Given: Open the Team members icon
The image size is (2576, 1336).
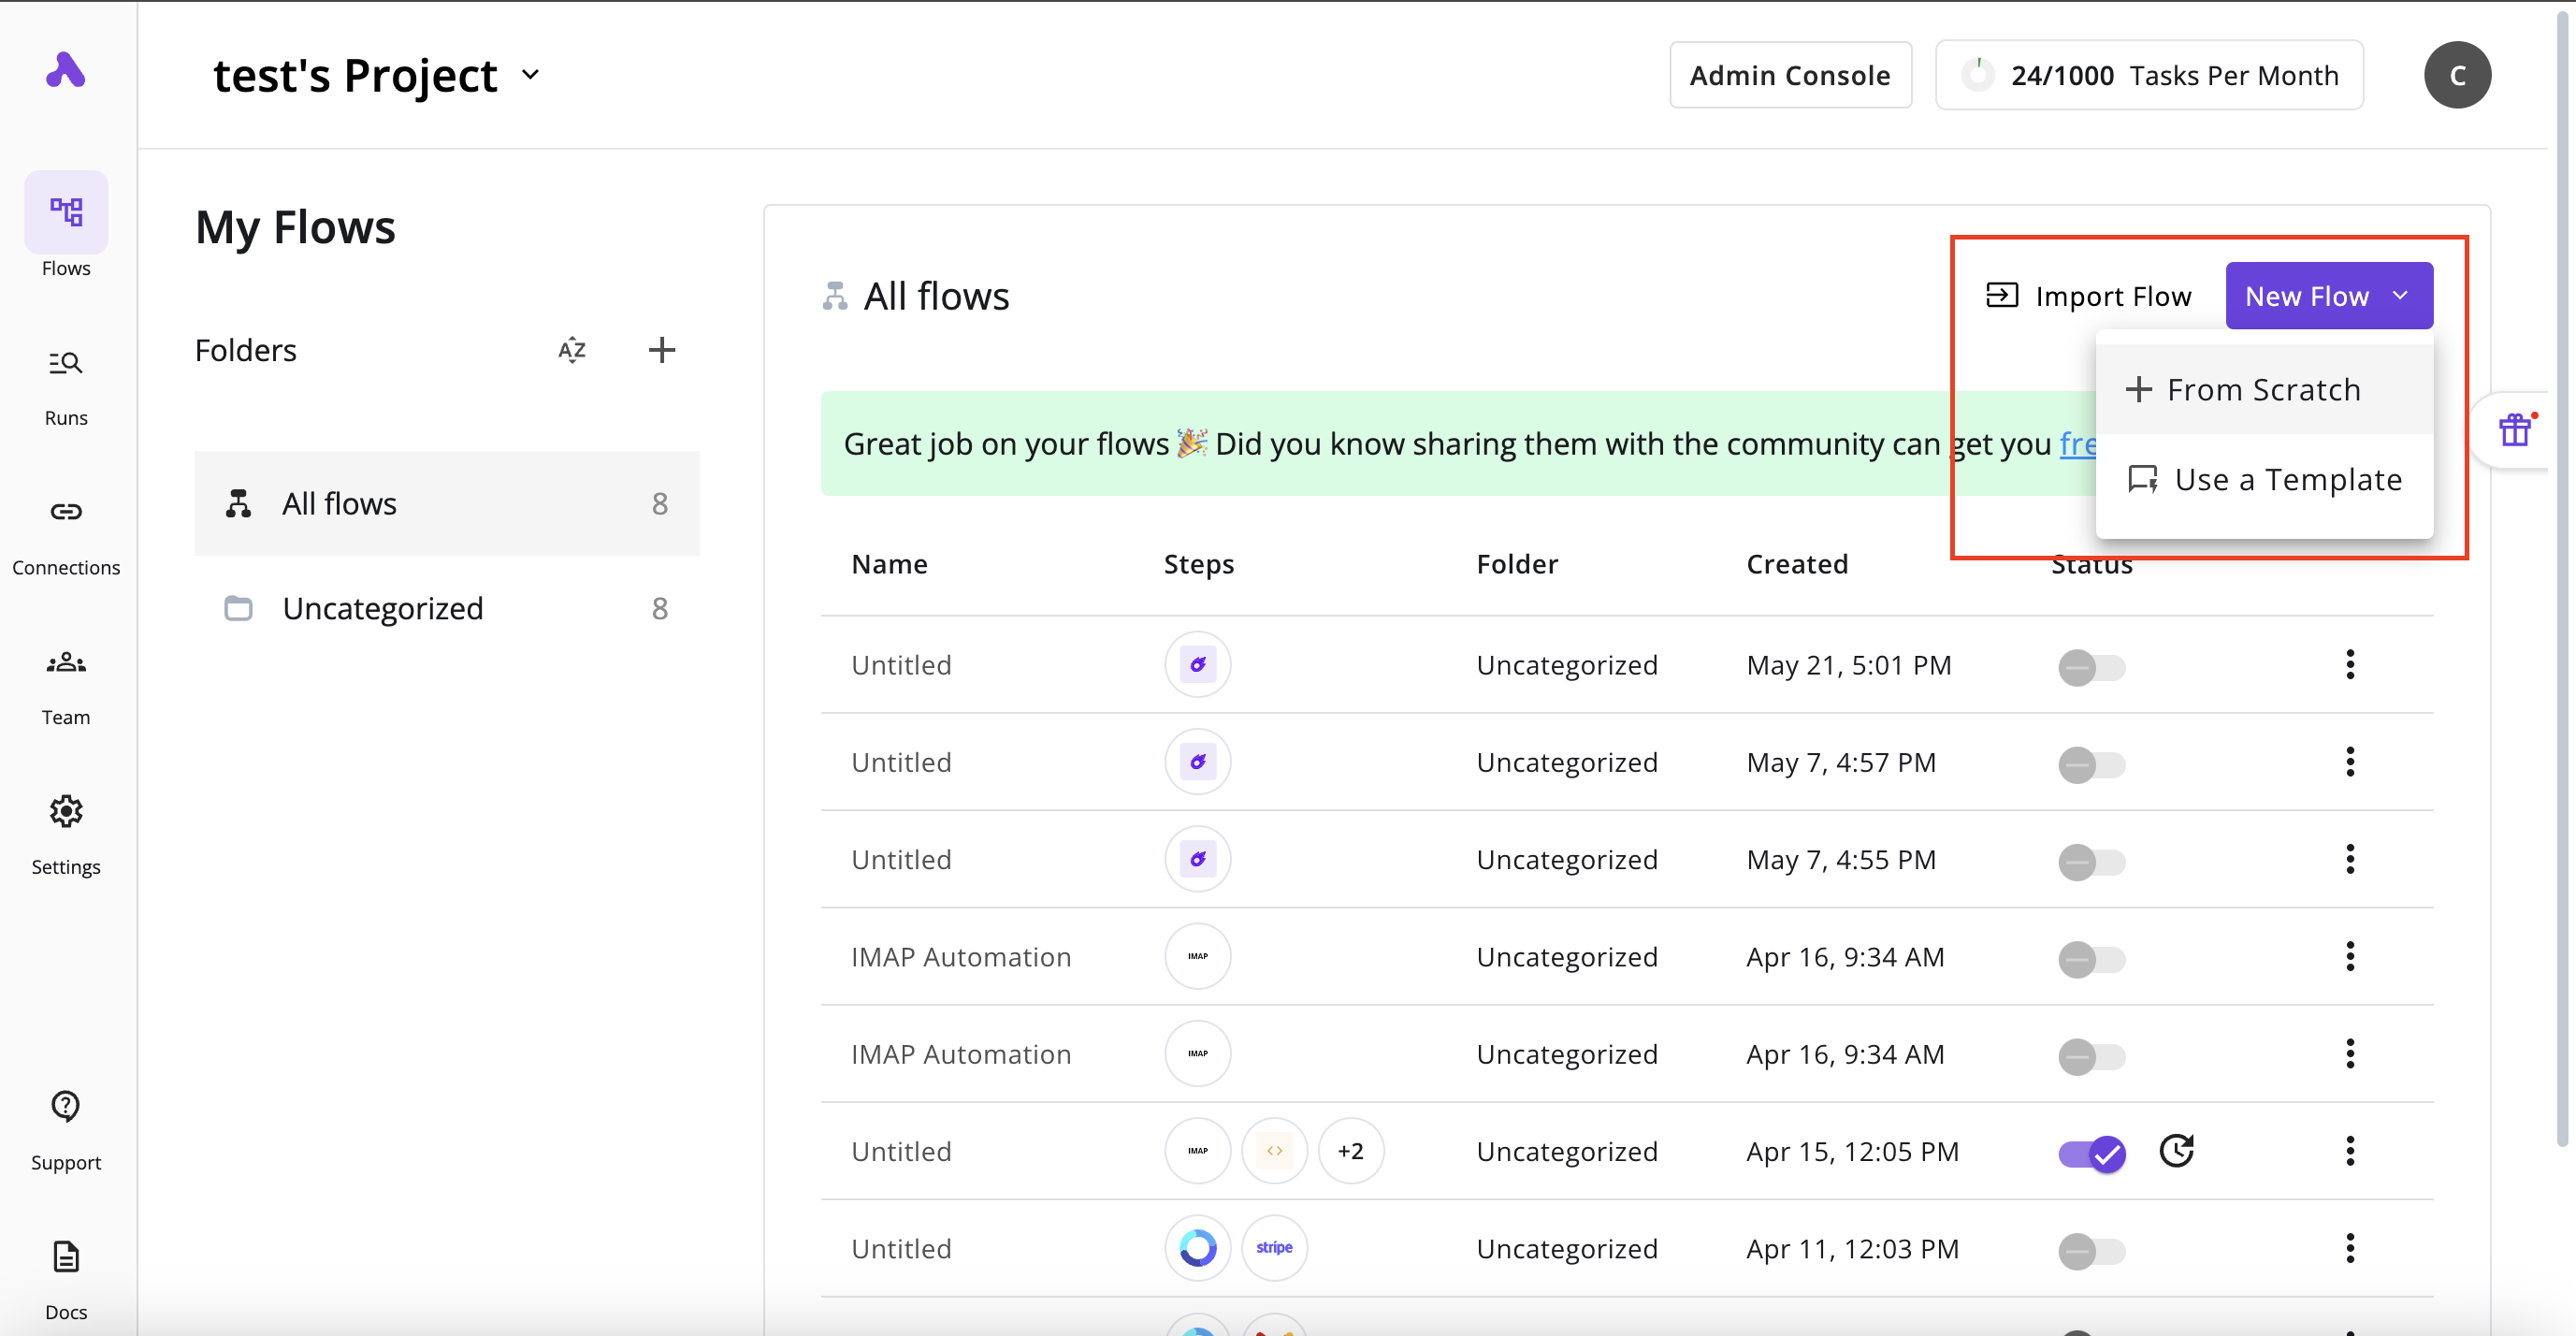Looking at the screenshot, I should coord(66,662).
